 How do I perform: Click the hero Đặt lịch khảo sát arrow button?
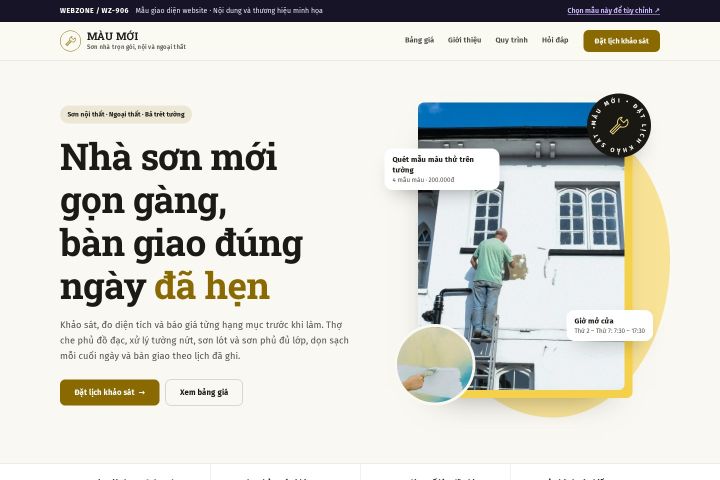tap(110, 392)
